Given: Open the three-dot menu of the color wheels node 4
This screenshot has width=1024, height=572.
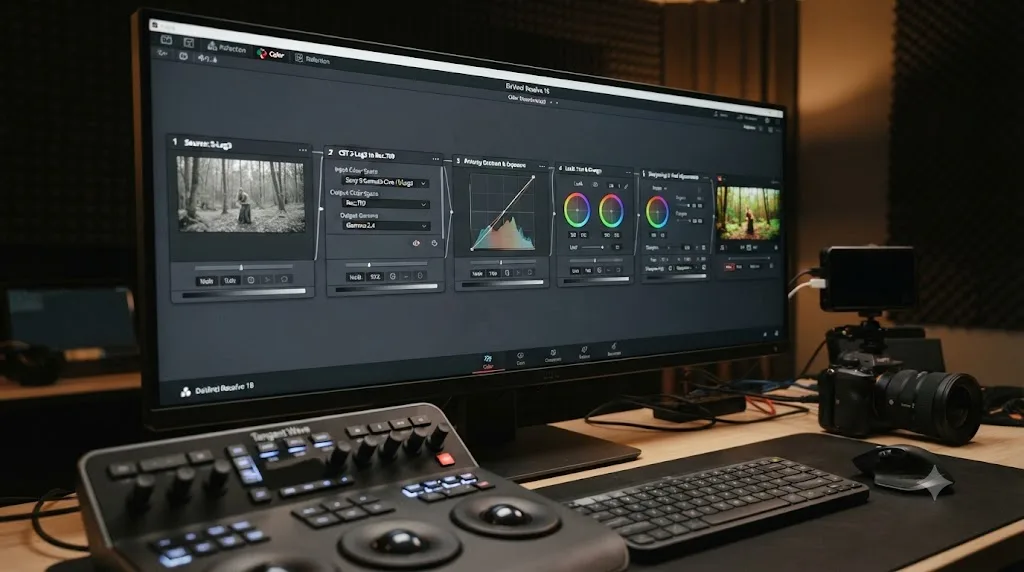Looking at the screenshot, I should (x=628, y=172).
